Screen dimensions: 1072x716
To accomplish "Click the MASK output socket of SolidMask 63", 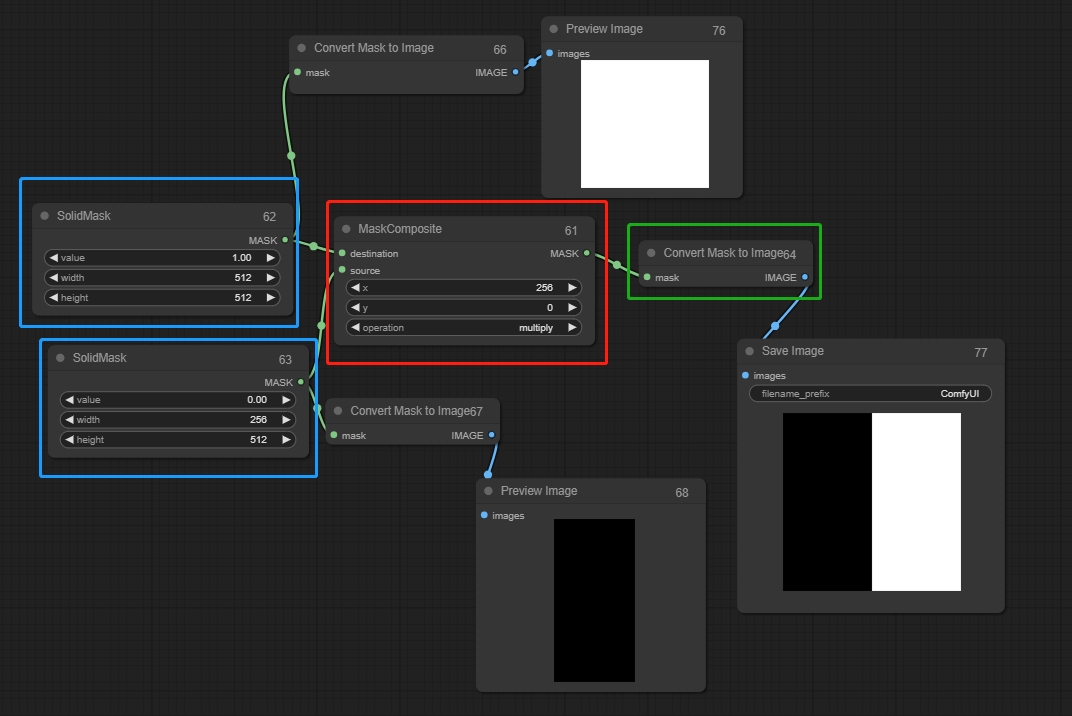I will click(x=301, y=382).
